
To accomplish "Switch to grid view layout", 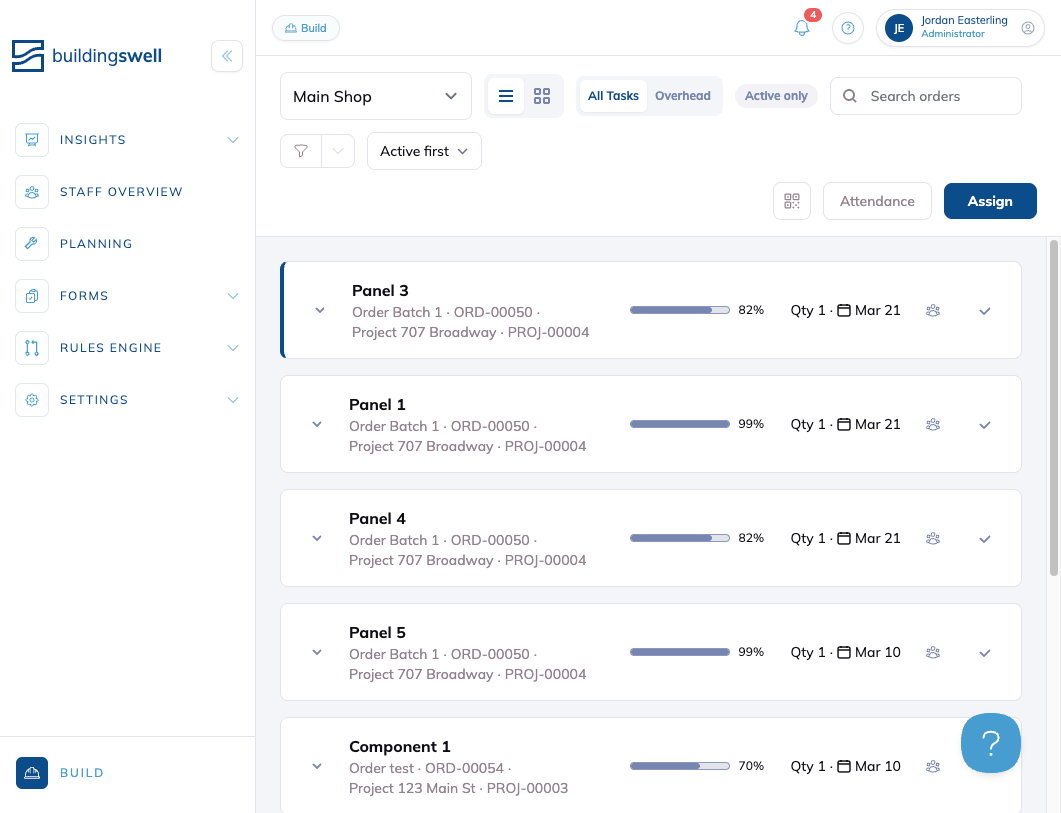I will pos(542,96).
